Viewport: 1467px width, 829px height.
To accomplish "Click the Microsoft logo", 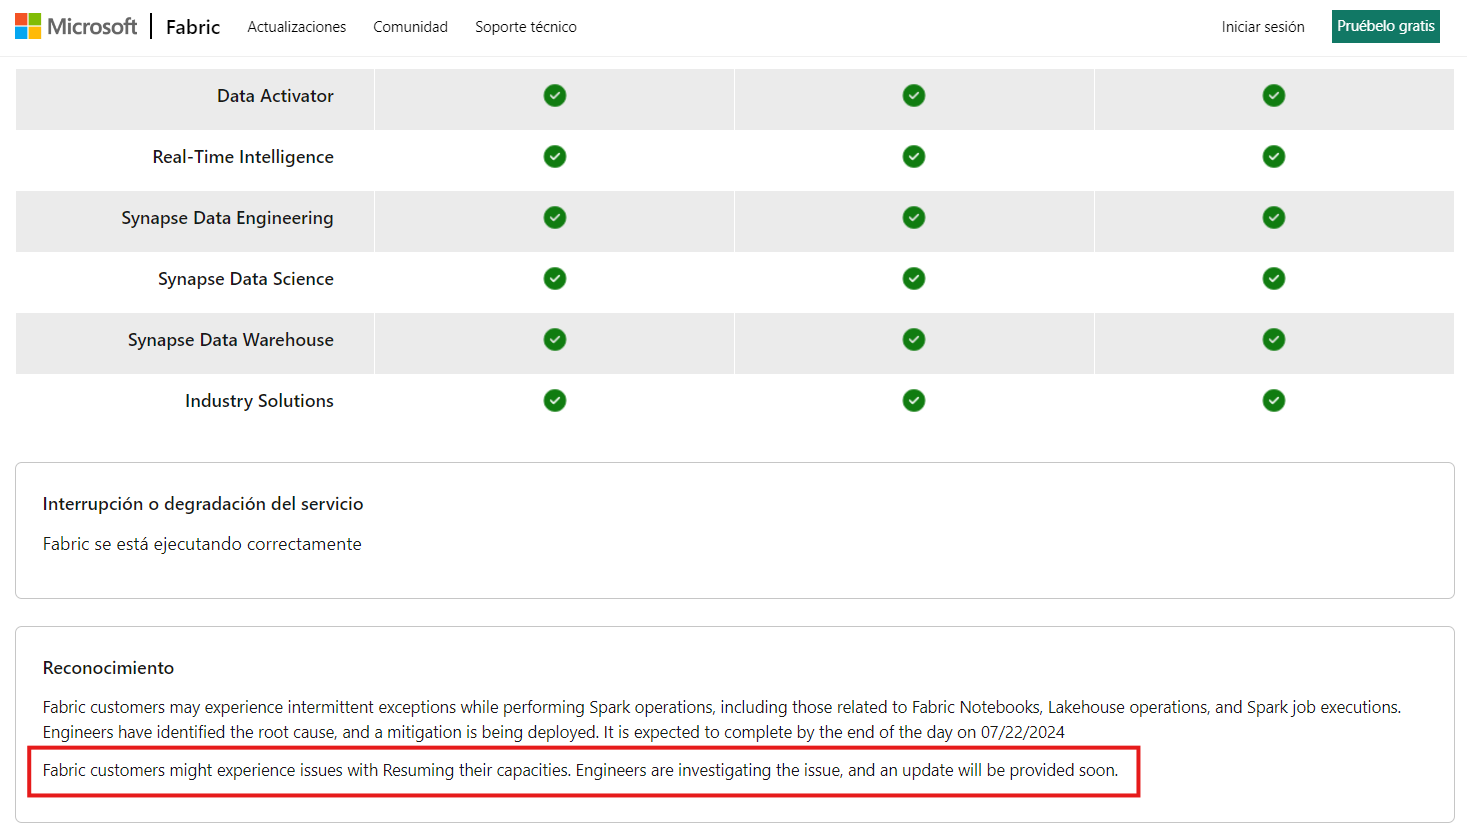I will pos(76,27).
